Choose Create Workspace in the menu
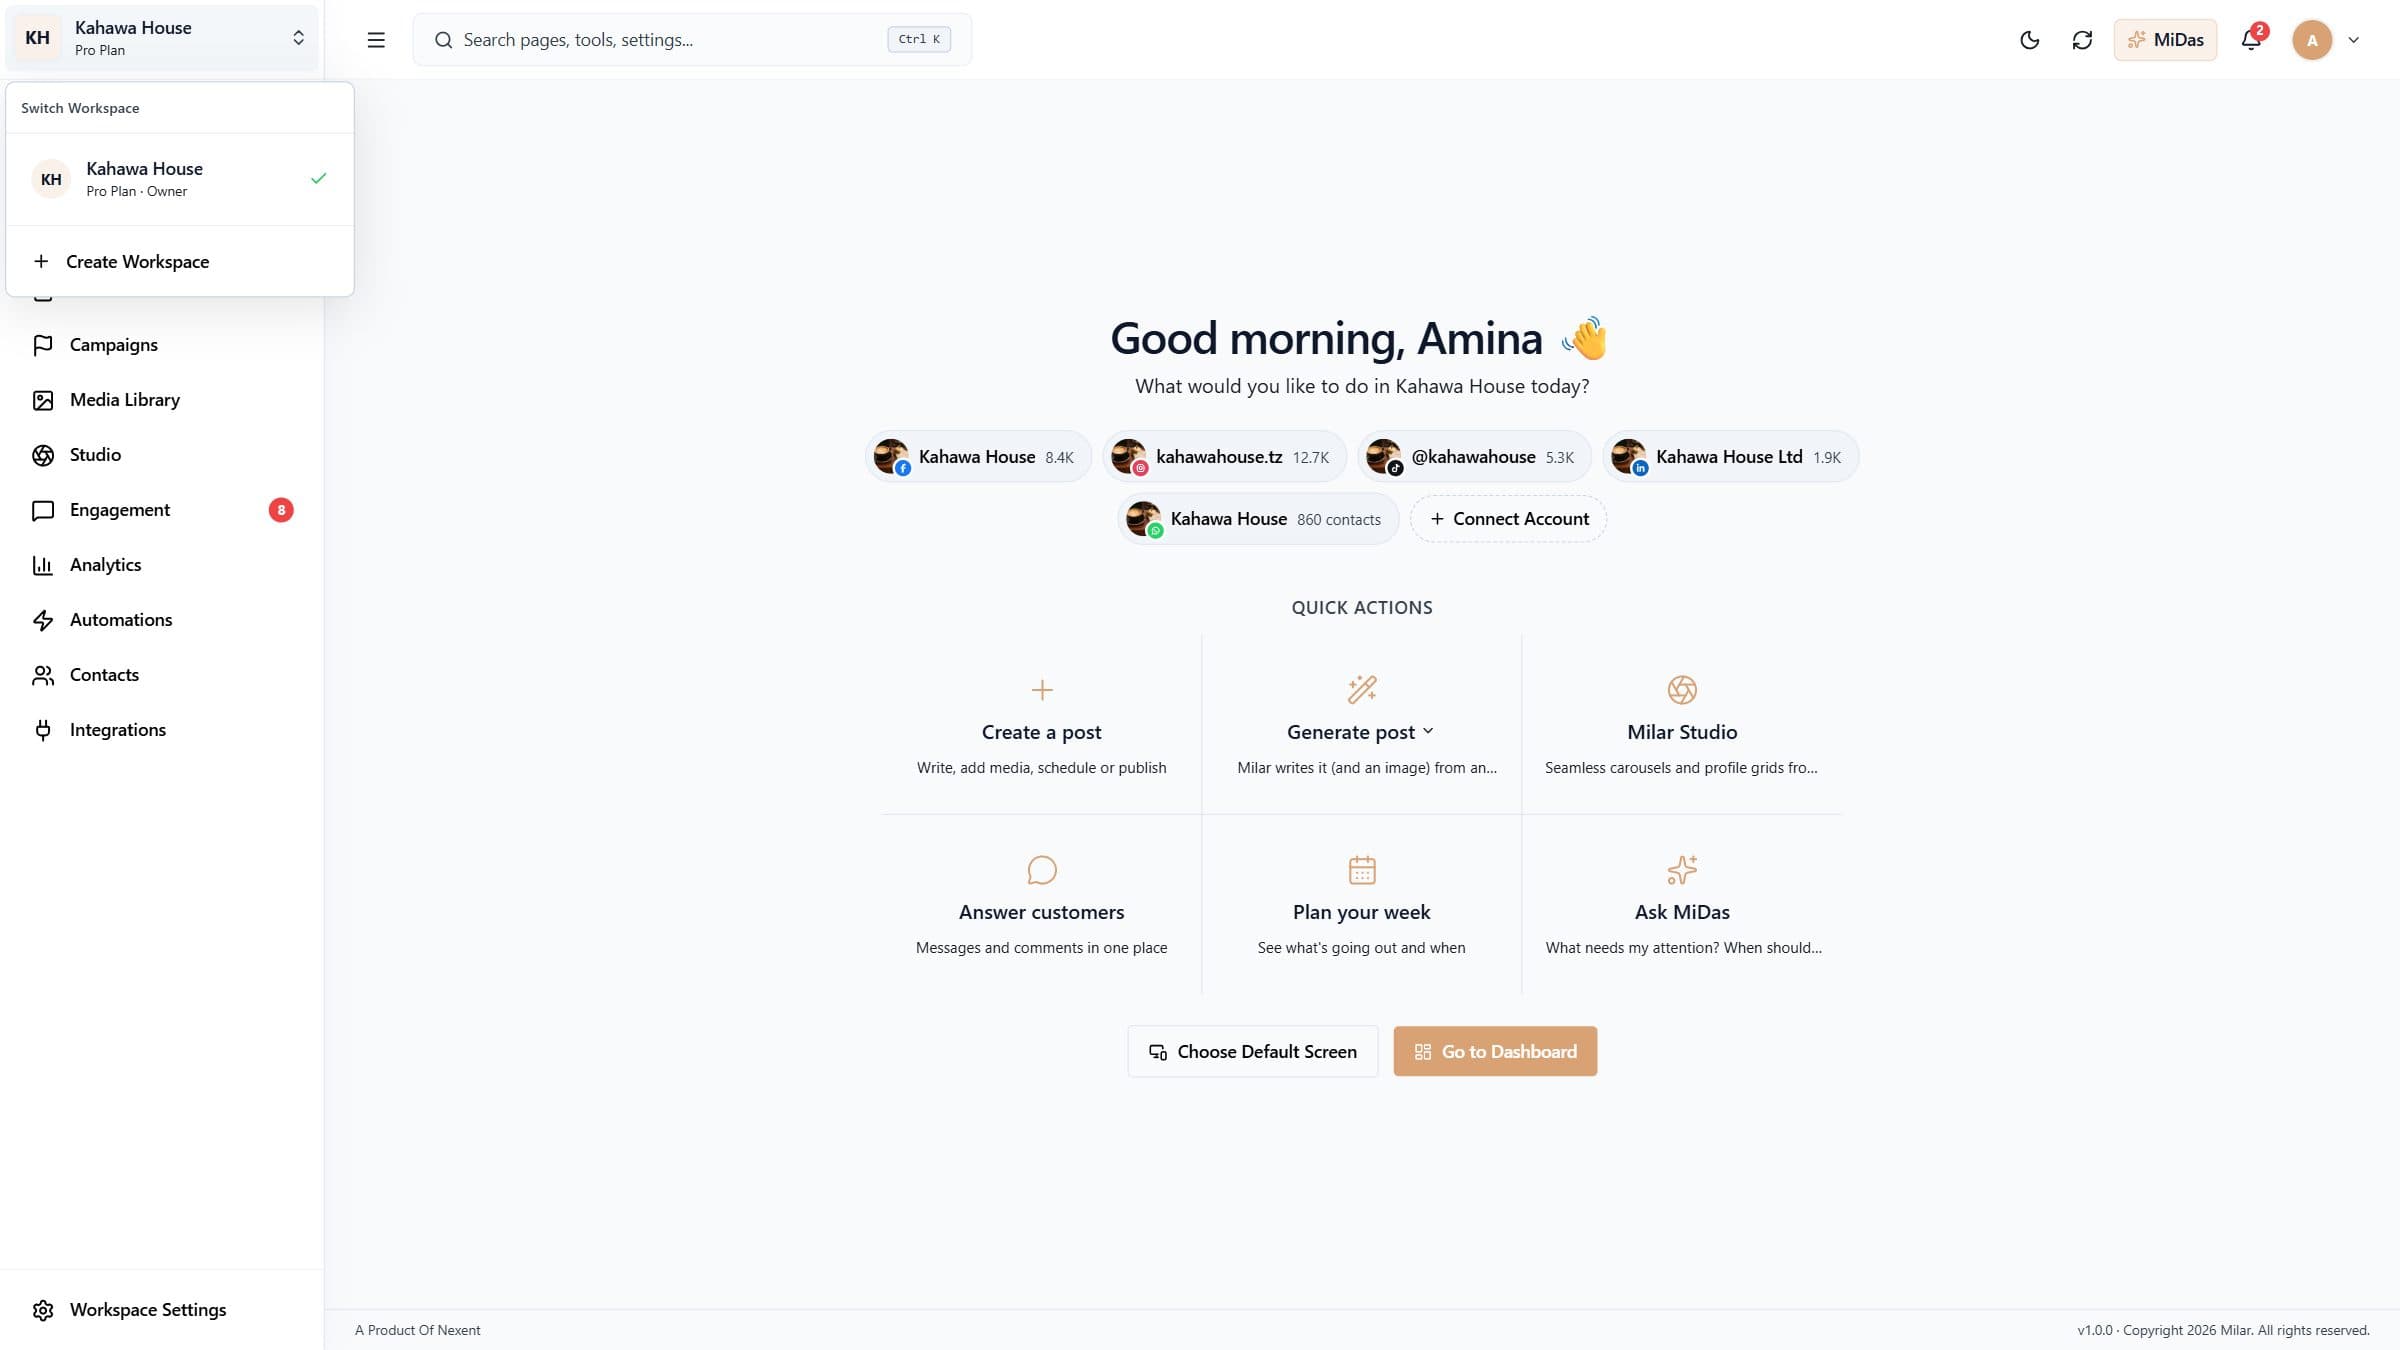The width and height of the screenshot is (2400, 1350). tap(180, 261)
